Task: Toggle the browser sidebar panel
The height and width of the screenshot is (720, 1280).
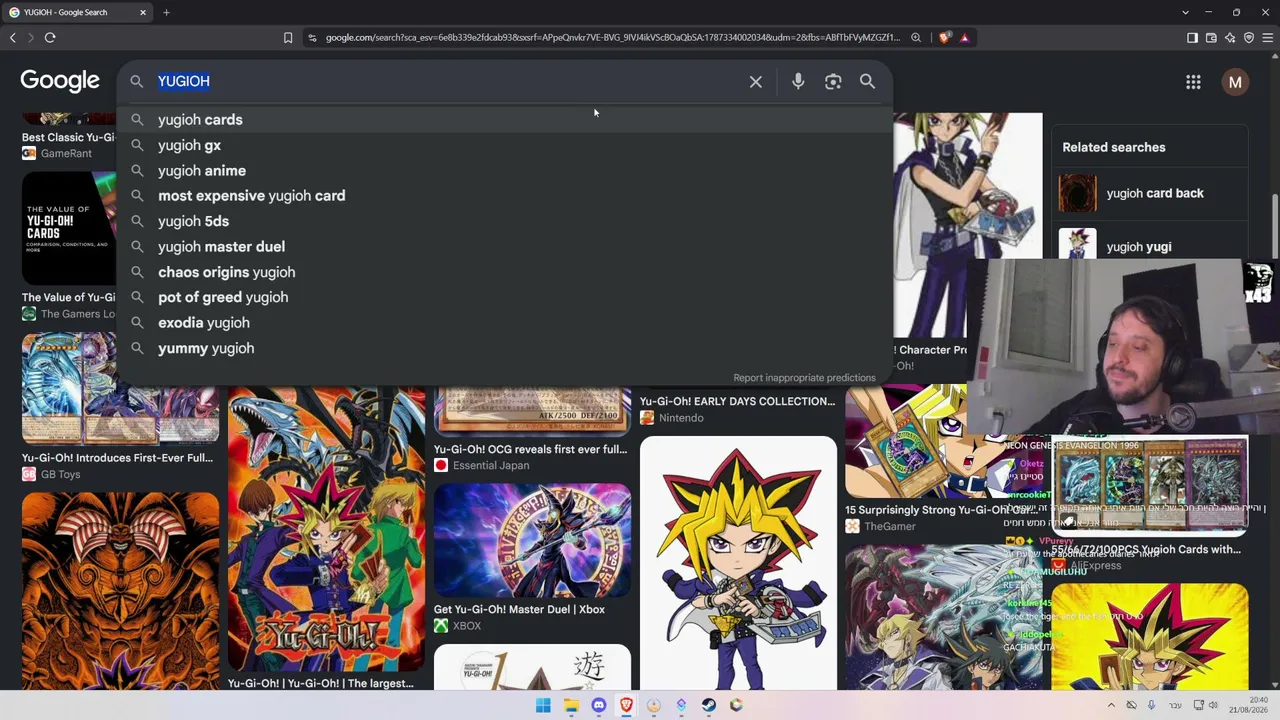Action: [x=1192, y=38]
